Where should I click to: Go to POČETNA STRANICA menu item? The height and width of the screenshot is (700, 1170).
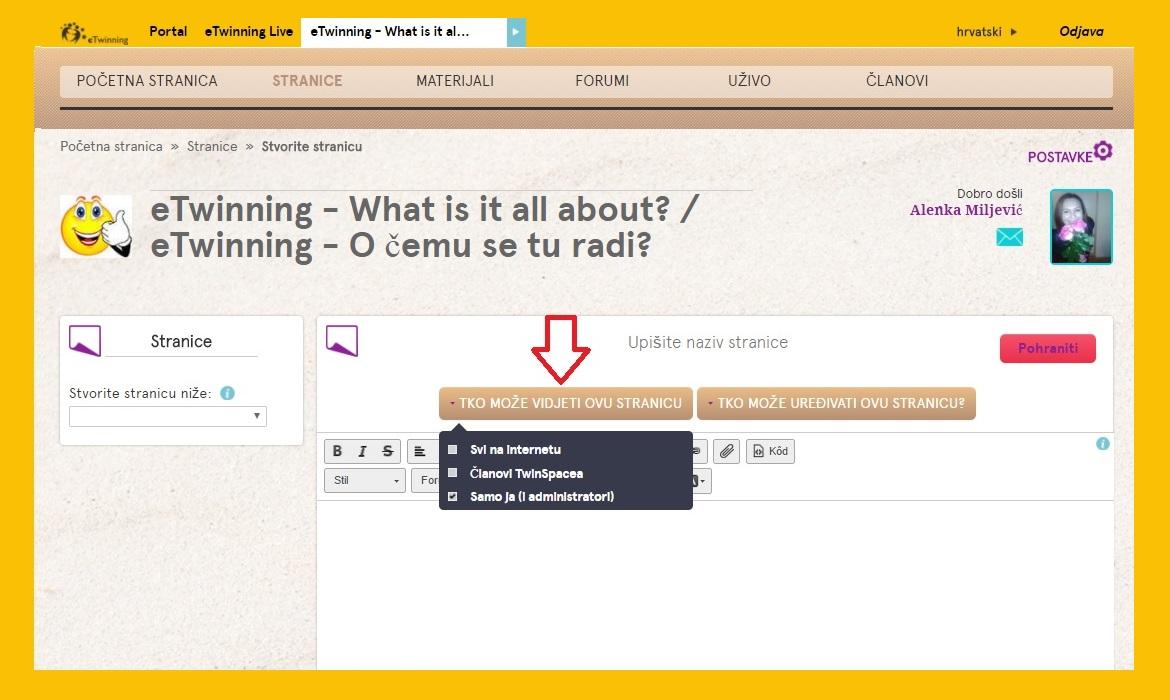pos(147,81)
